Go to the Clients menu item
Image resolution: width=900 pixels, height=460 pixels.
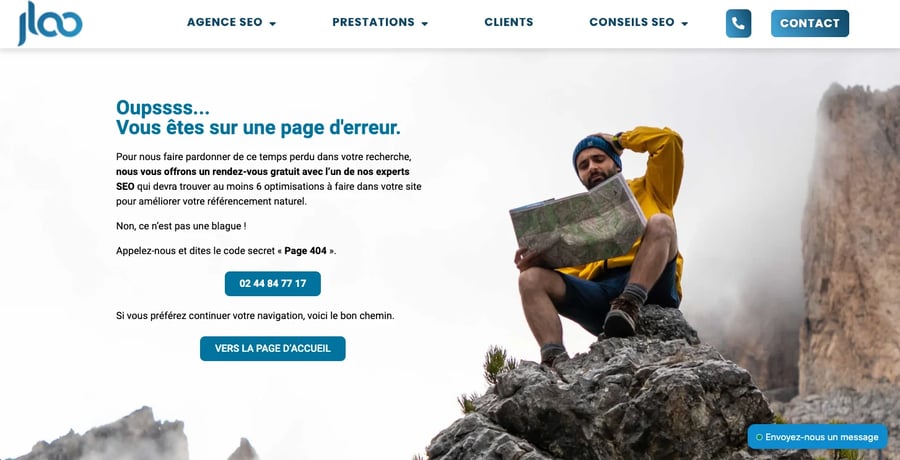click(x=509, y=22)
